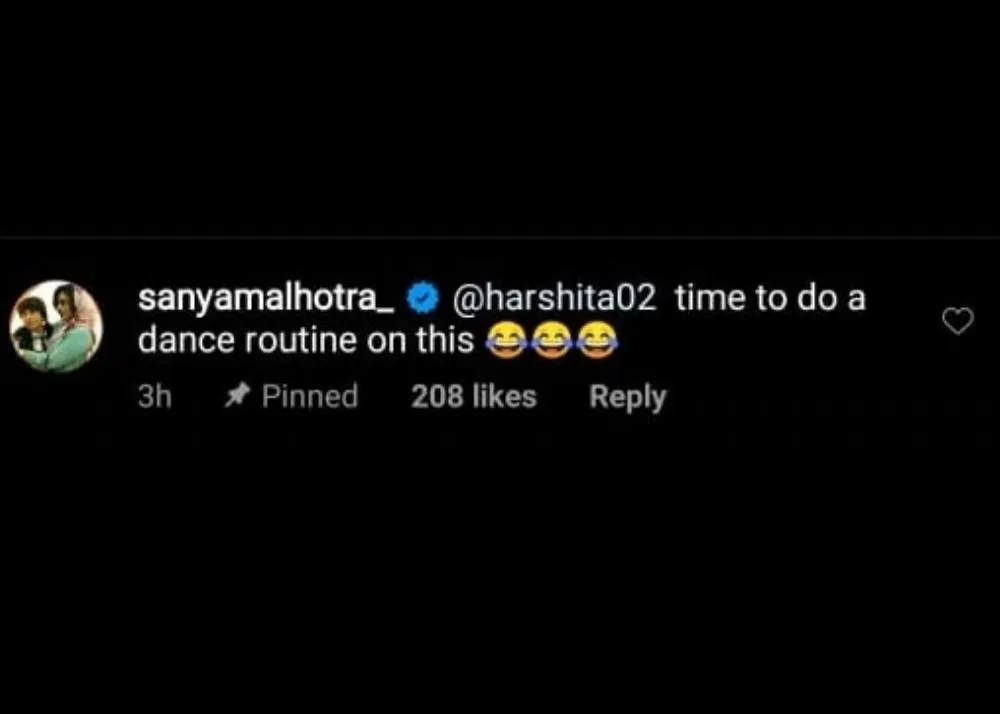Click the last laughing emoji
Viewport: 1000px width, 714px height.
pos(597,340)
